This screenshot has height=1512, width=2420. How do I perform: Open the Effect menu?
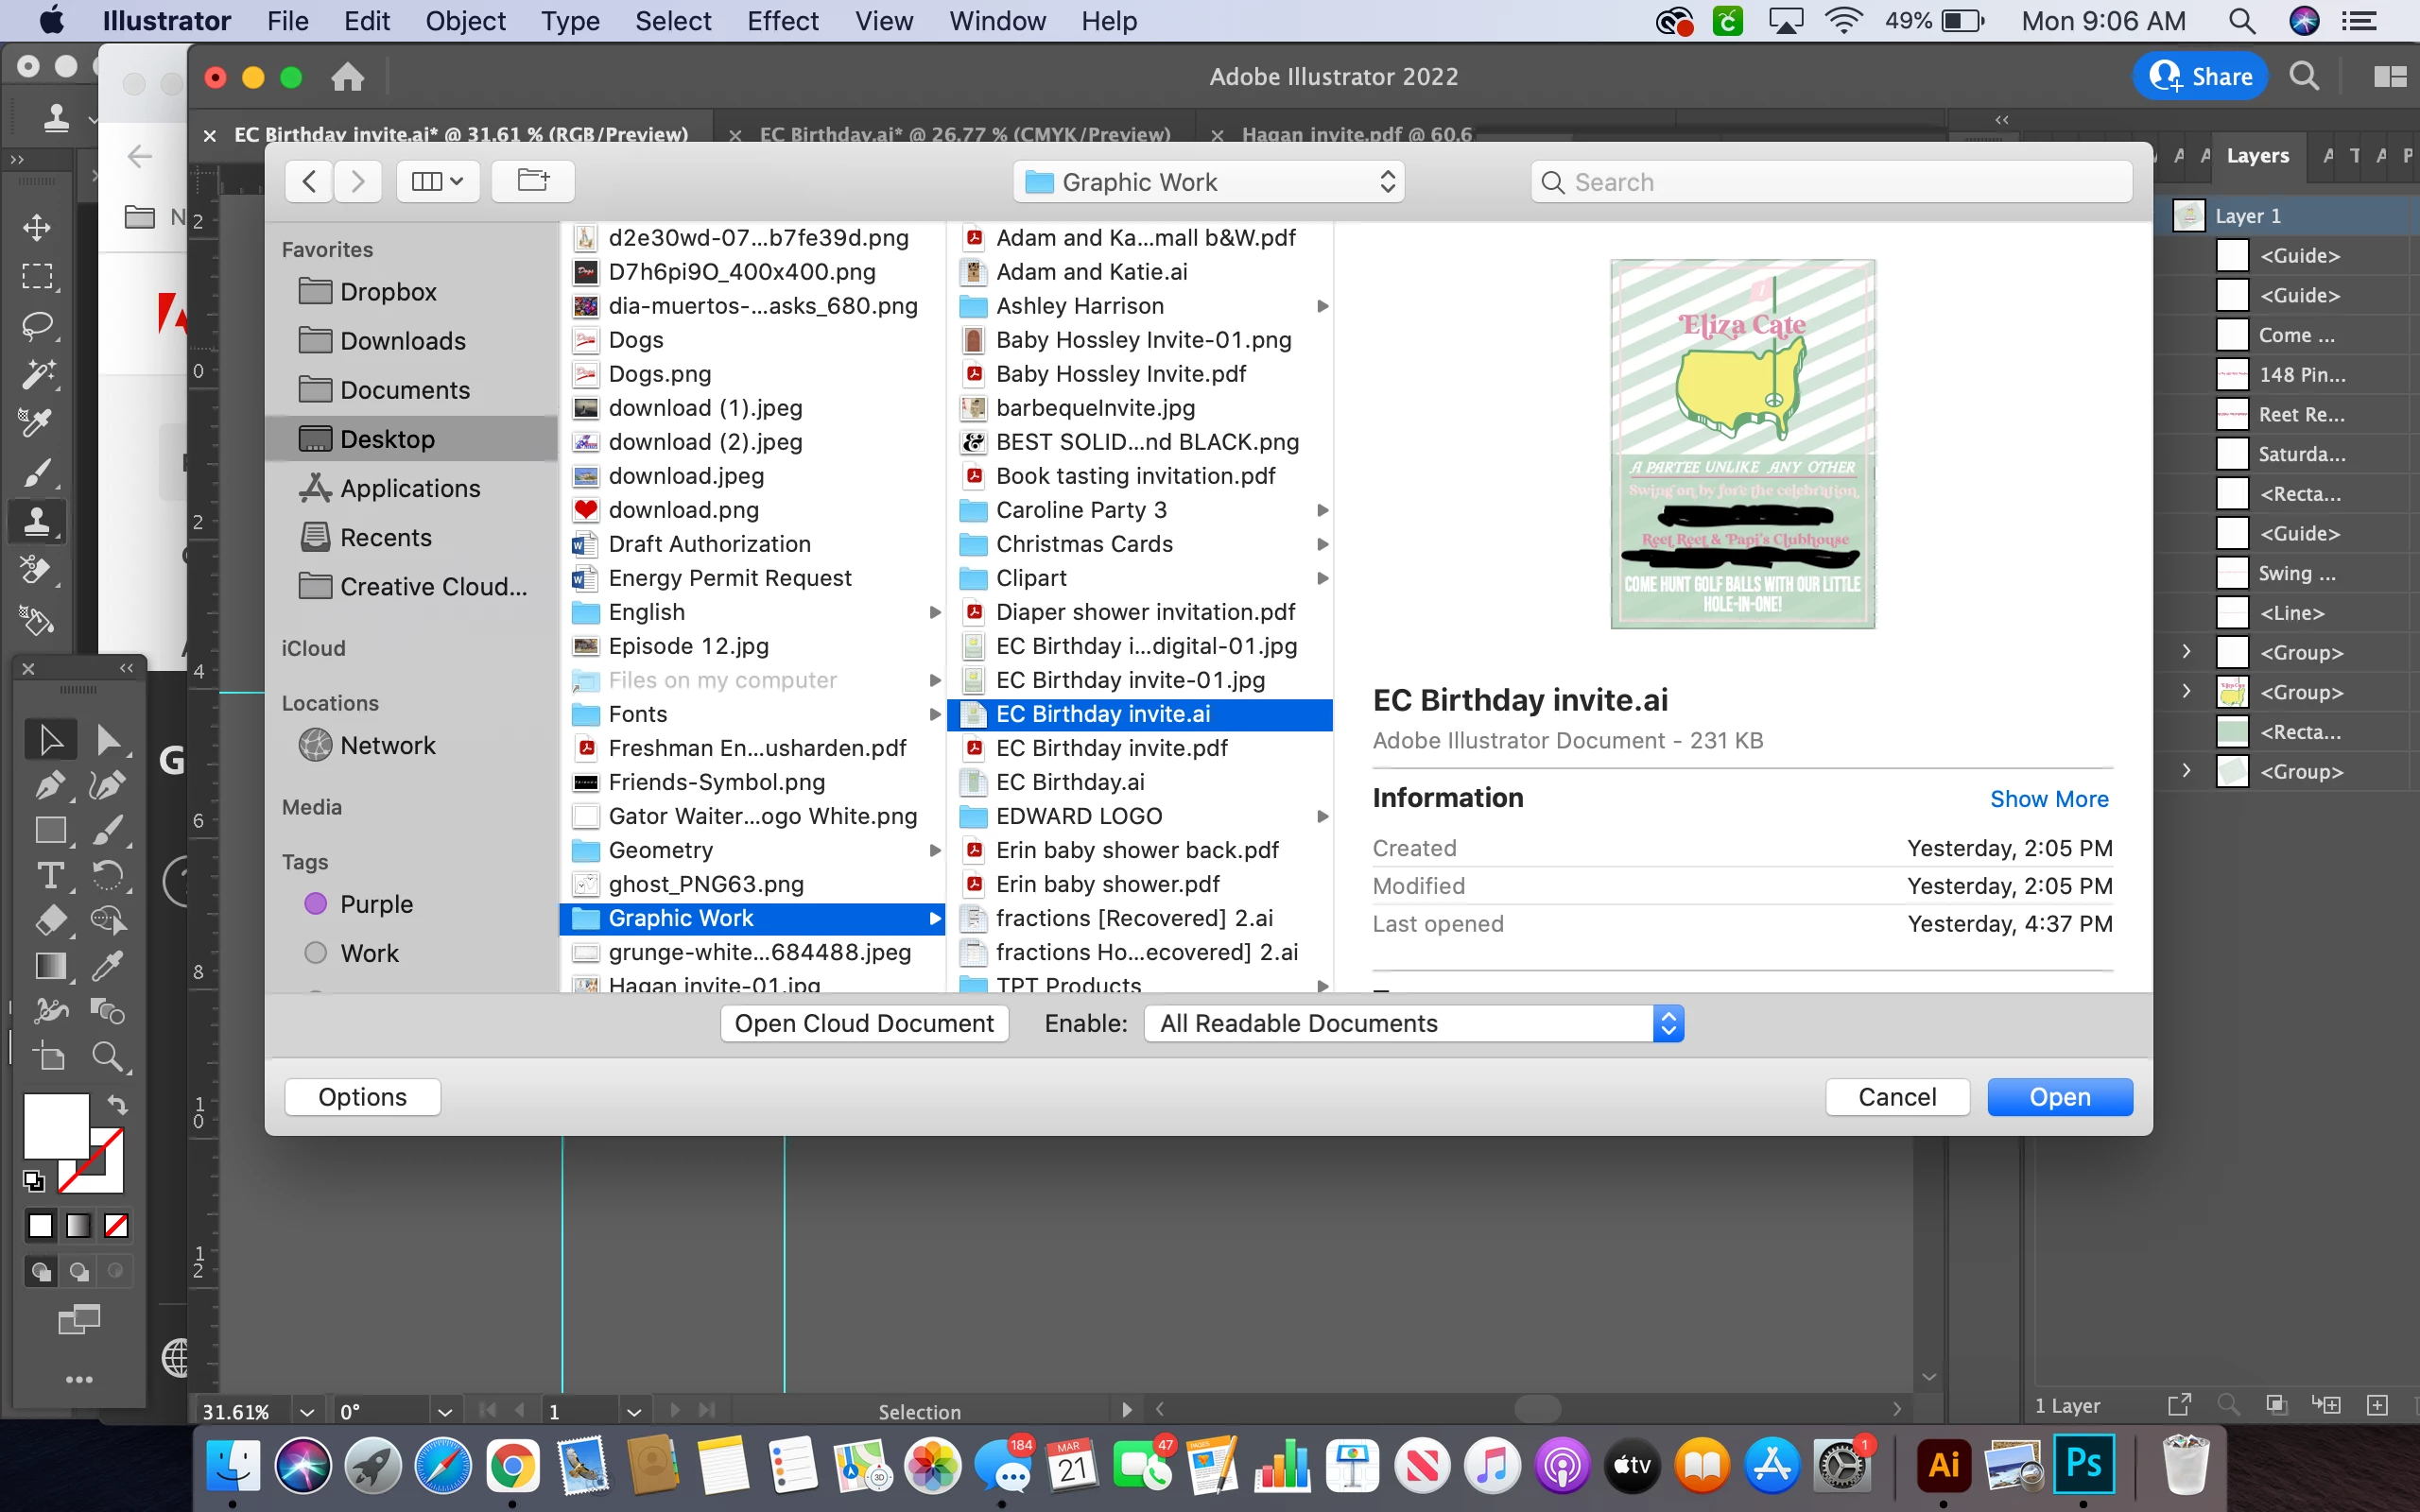pos(782,21)
